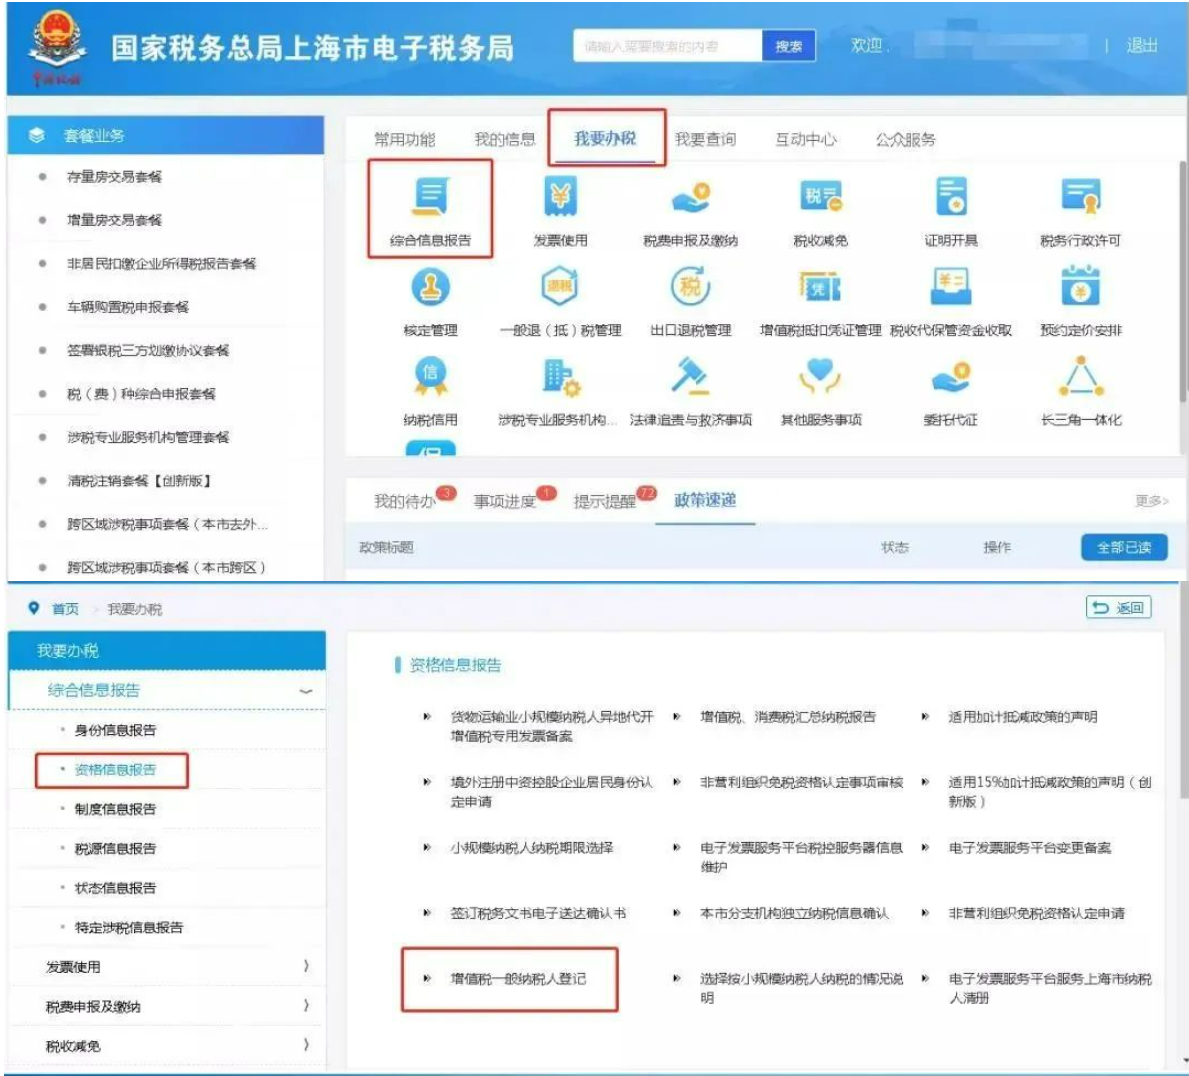This screenshot has height=1076, width=1189.
Task: Open the 税费申报及缴纳 icon
Action: (691, 197)
